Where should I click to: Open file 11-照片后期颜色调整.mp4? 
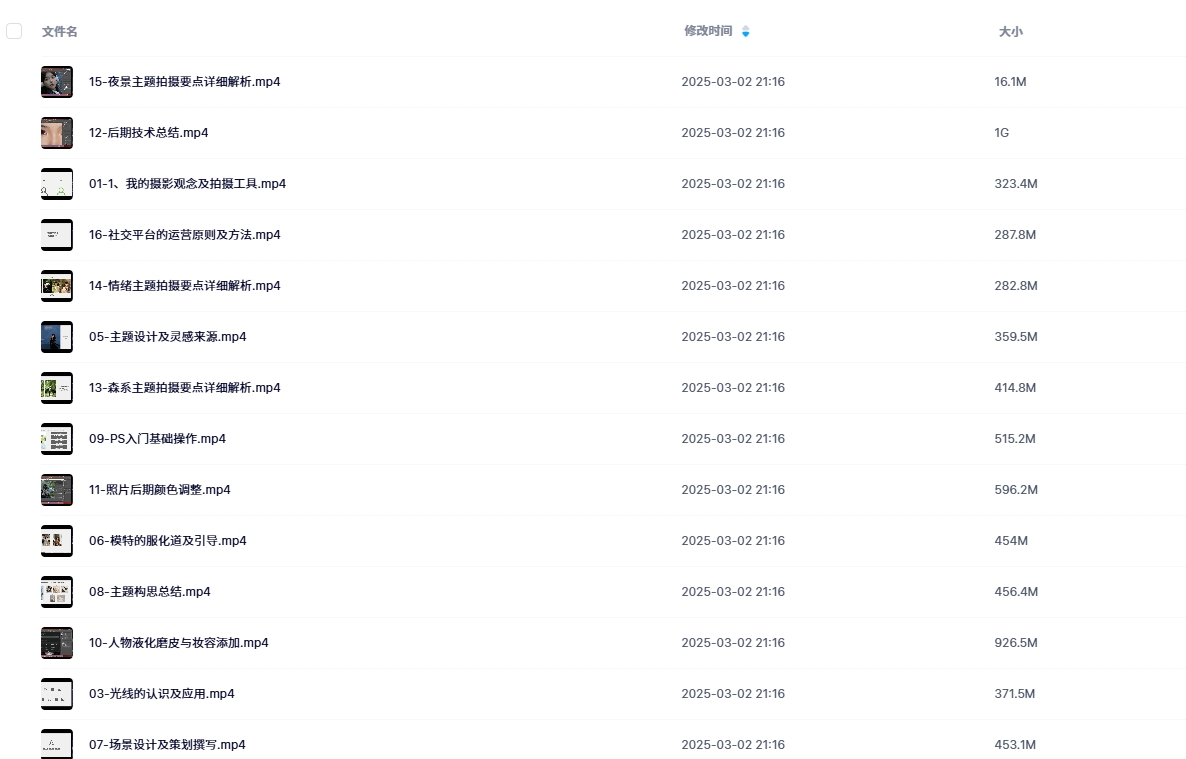160,490
